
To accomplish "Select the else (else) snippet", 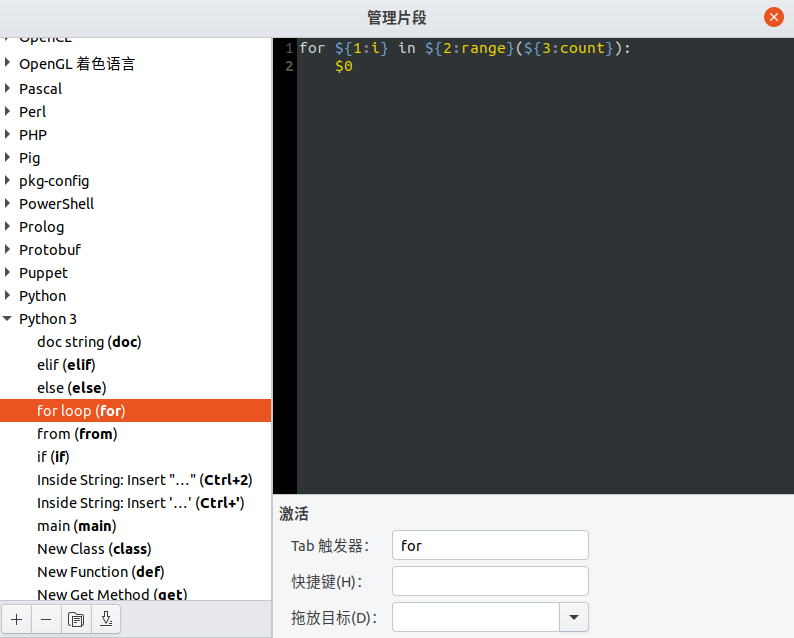I will [x=72, y=388].
